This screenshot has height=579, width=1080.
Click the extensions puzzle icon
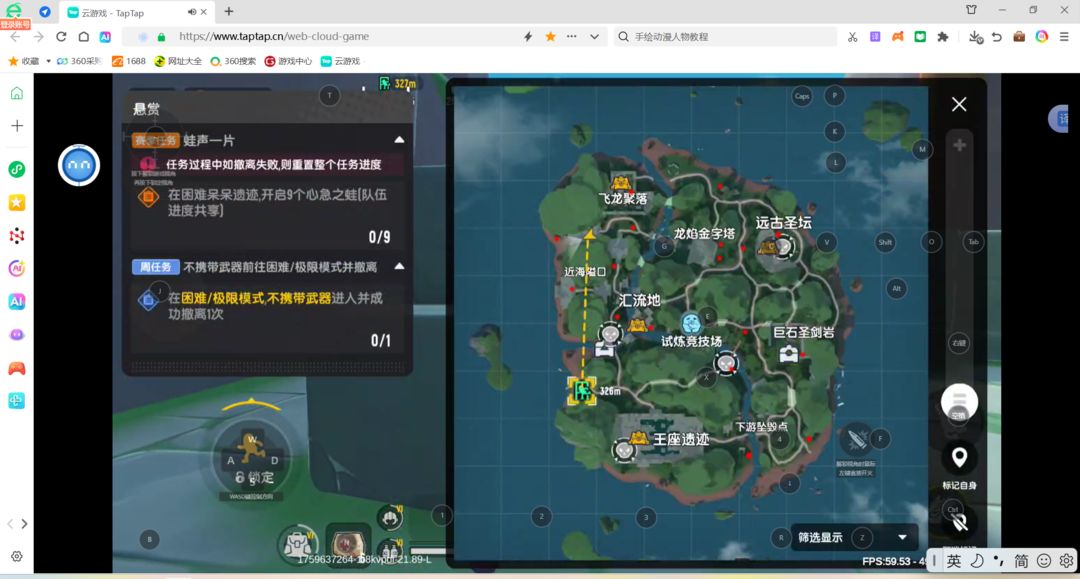(x=942, y=36)
